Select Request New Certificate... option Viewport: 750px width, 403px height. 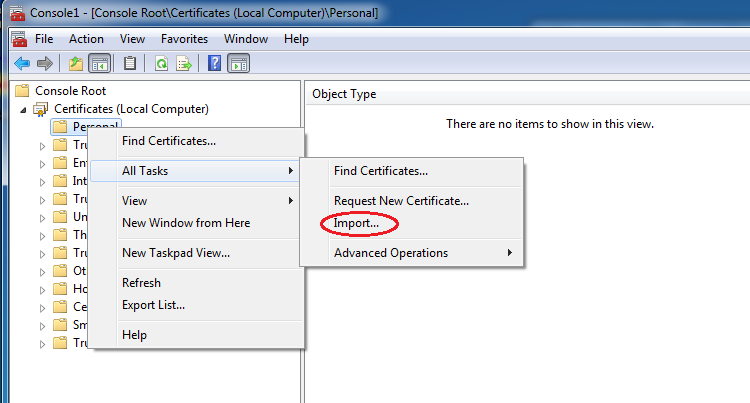click(401, 201)
